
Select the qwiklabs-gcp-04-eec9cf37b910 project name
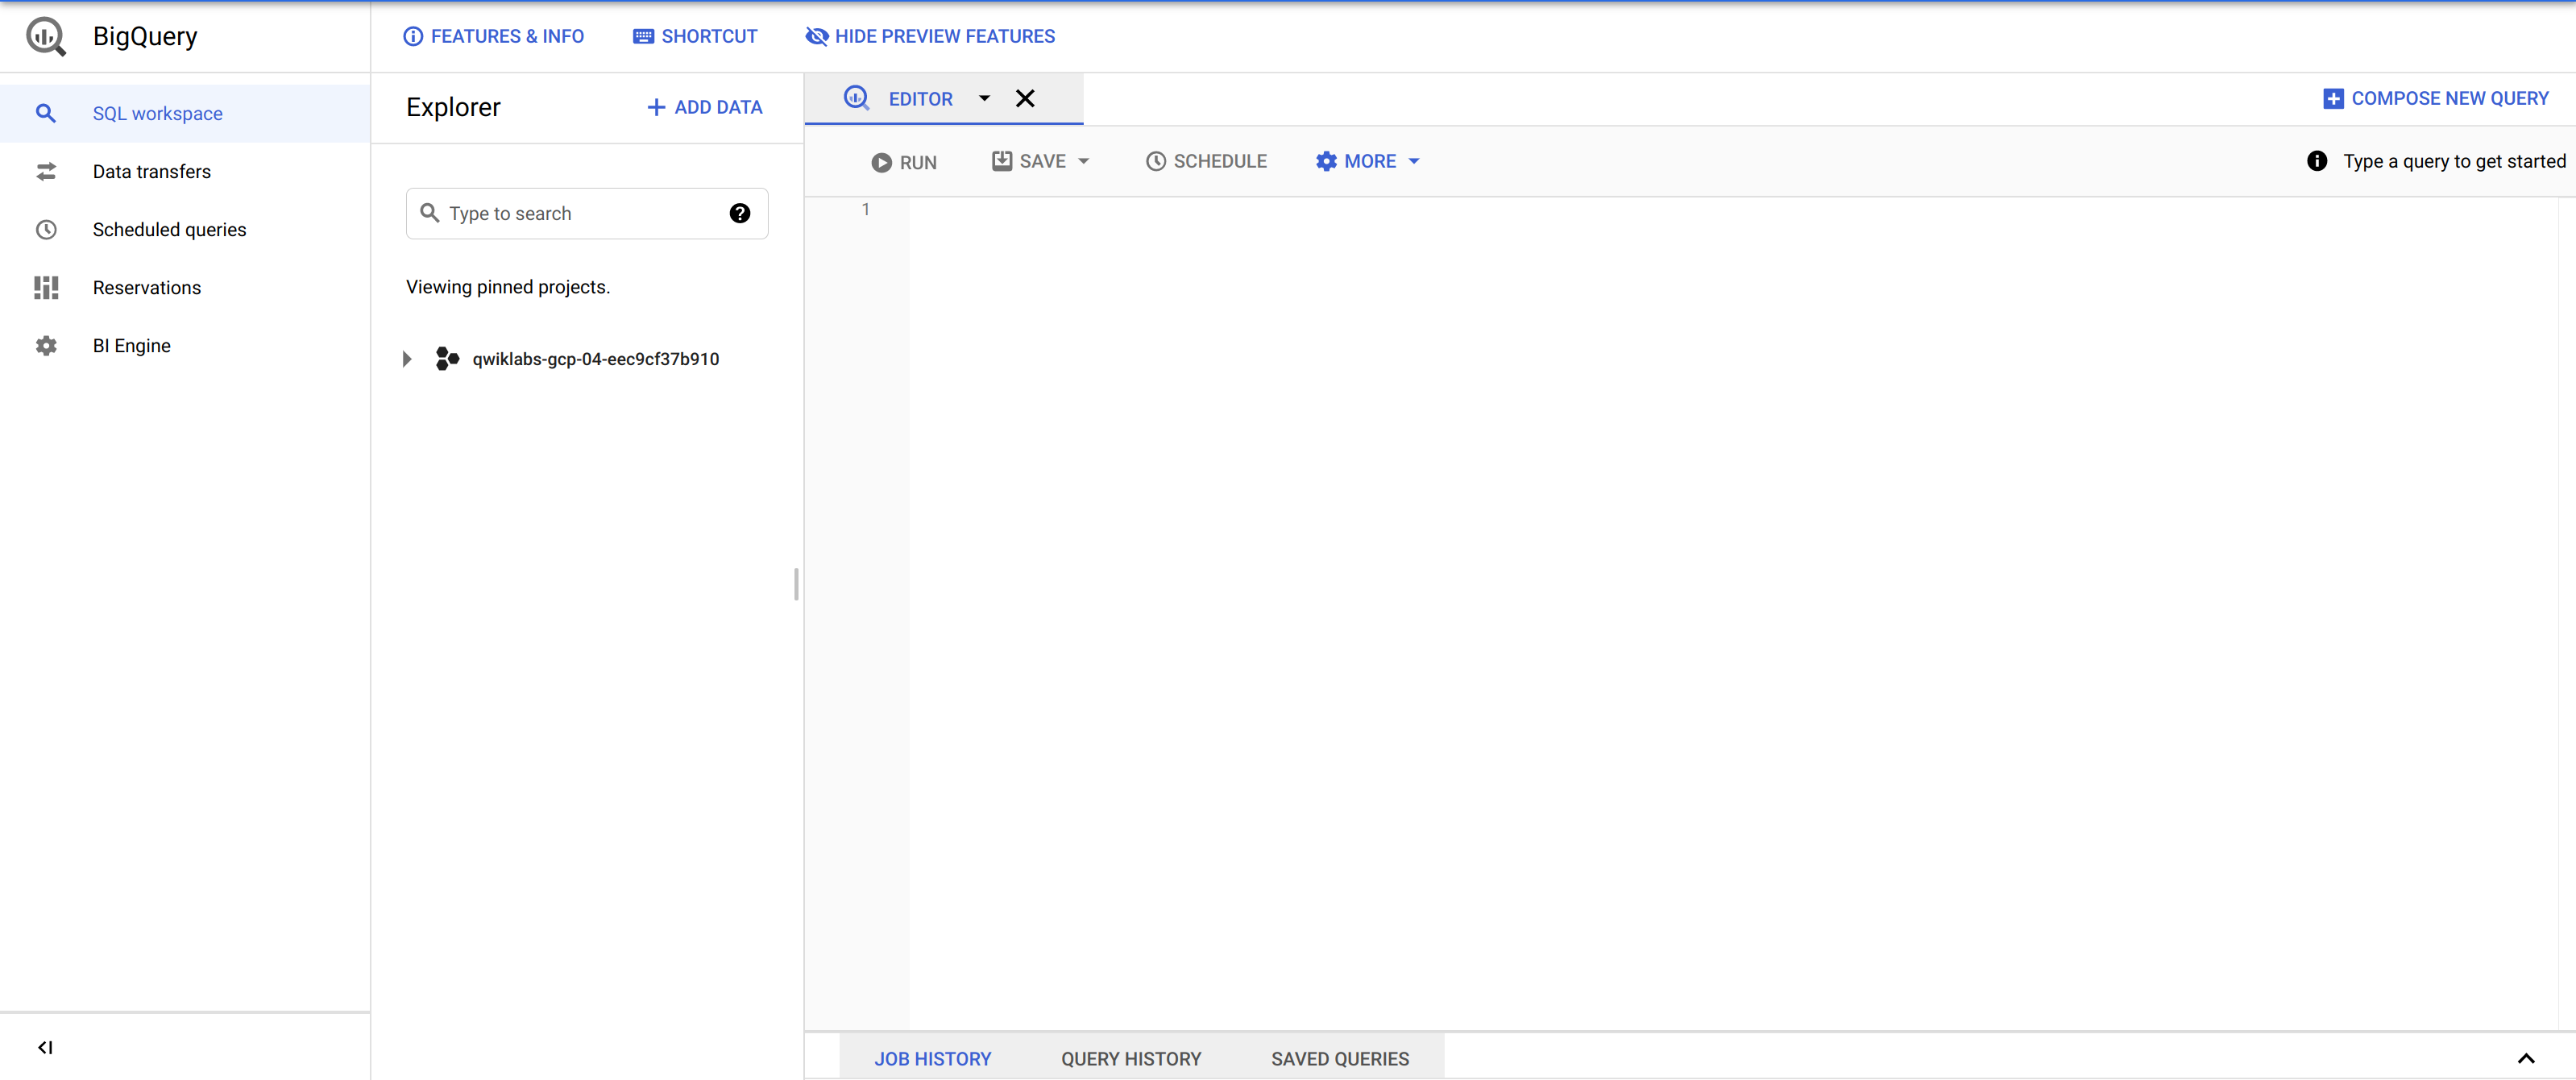[596, 359]
